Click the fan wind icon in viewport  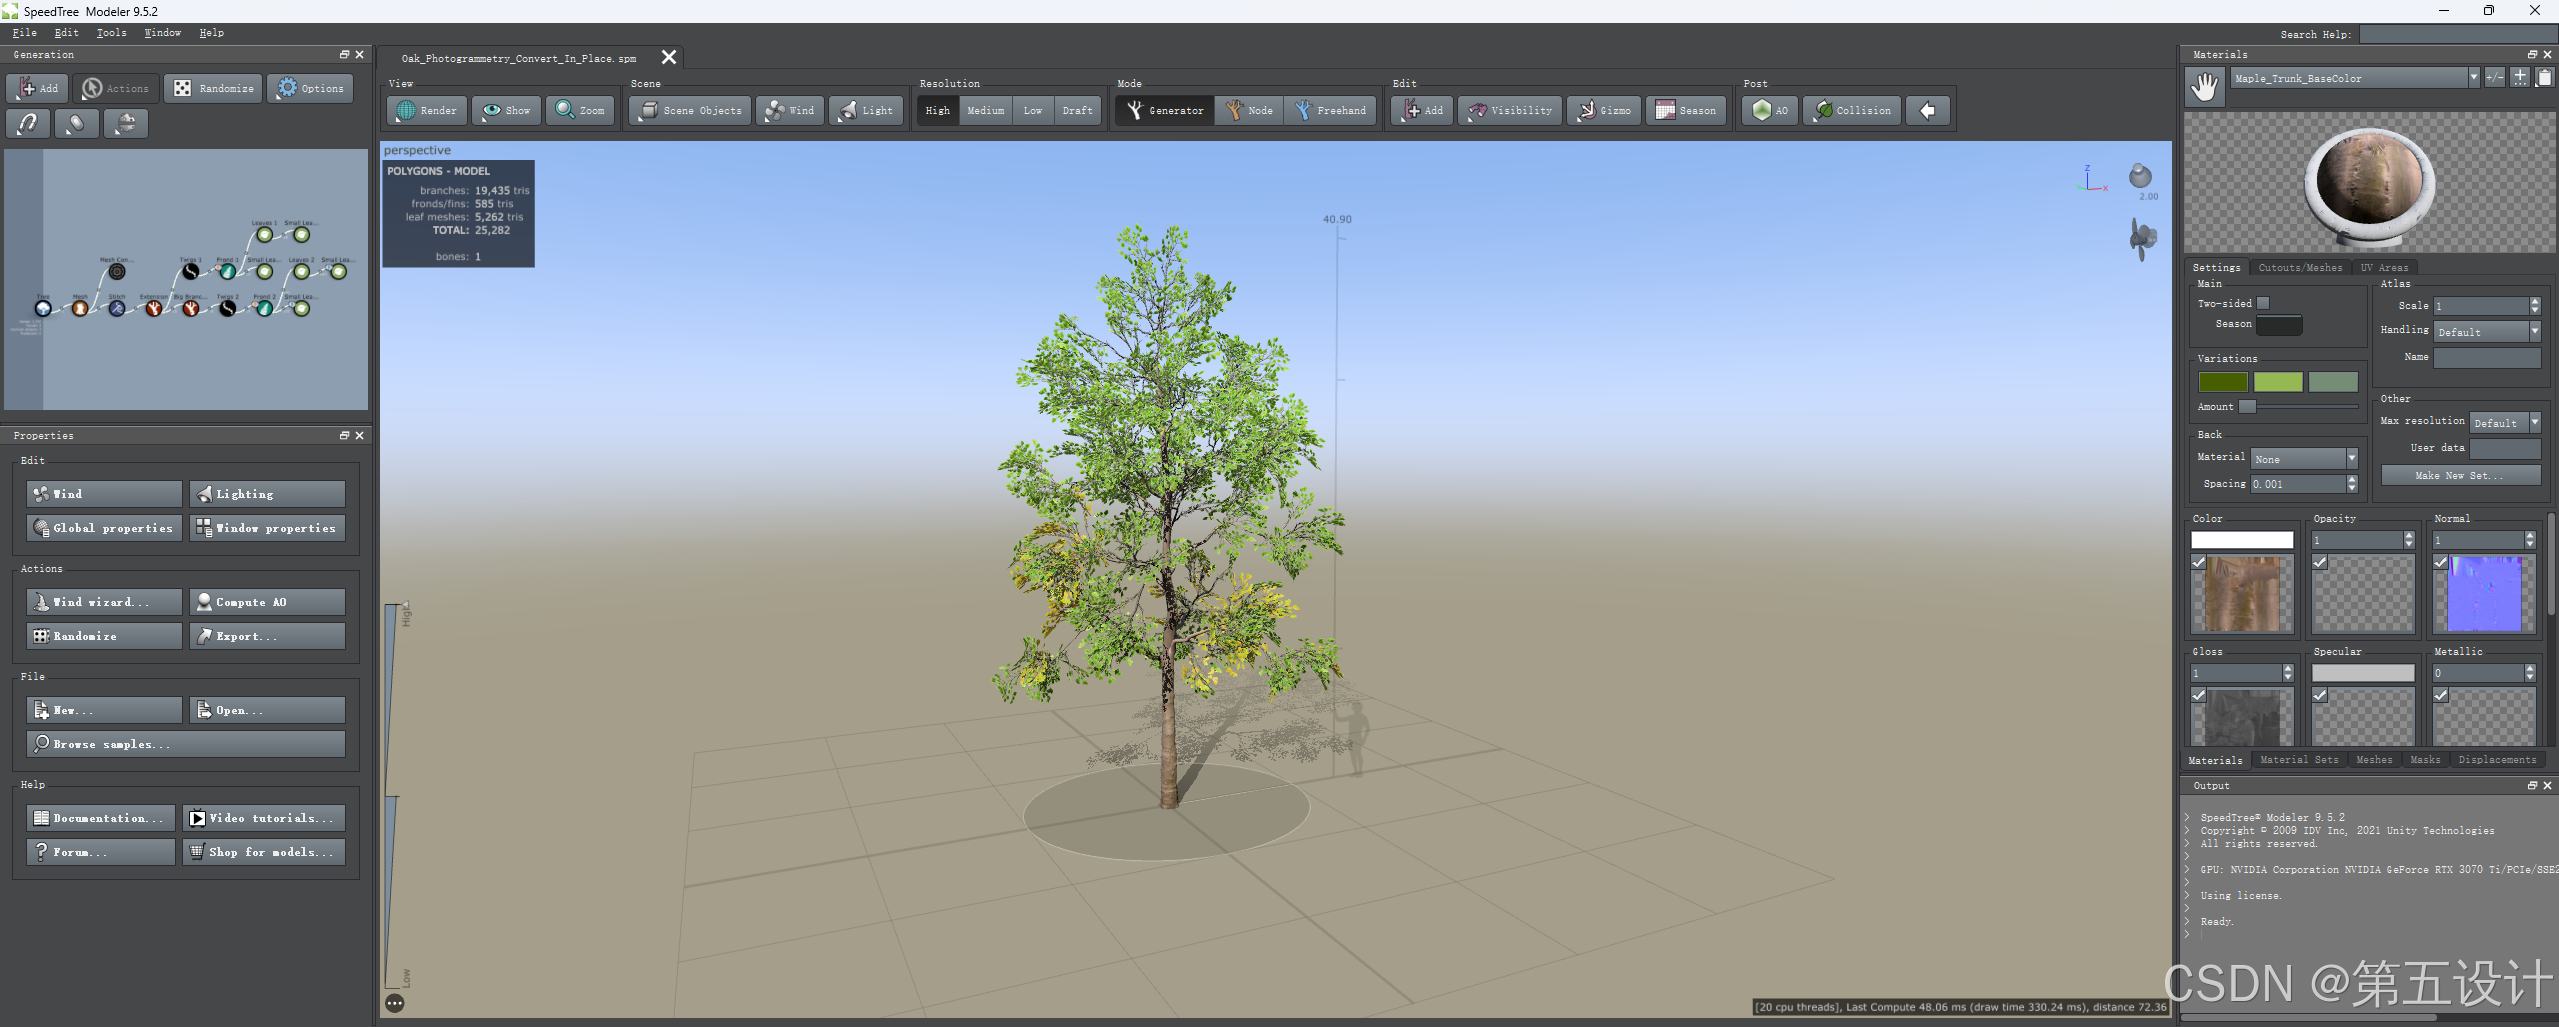(2142, 239)
